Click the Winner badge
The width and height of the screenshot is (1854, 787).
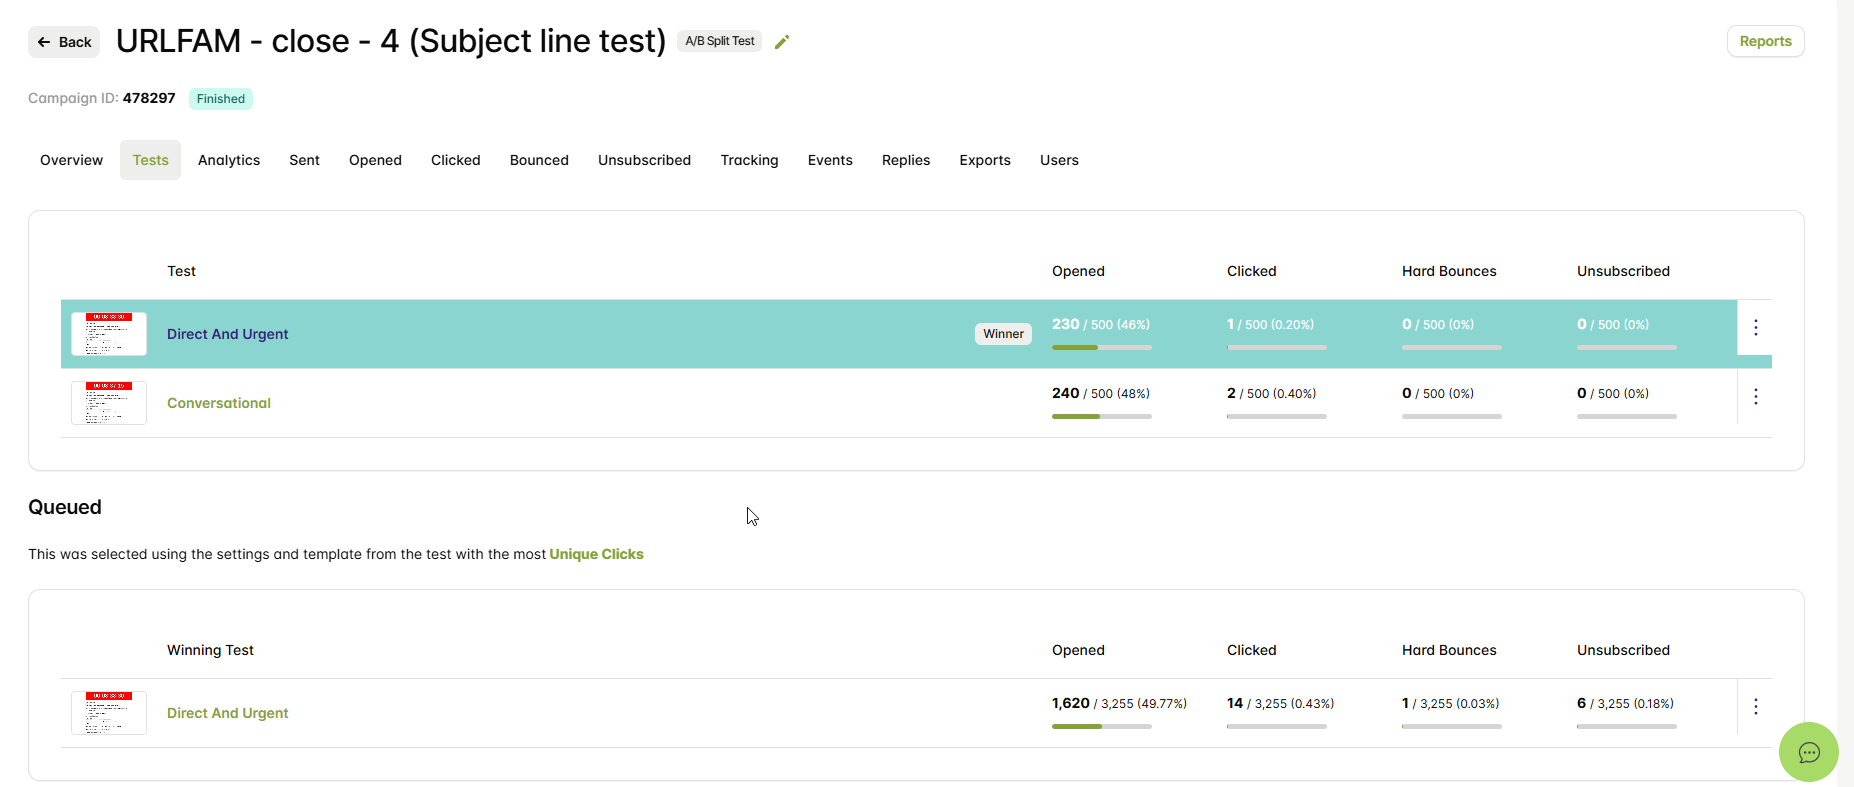point(1003,334)
